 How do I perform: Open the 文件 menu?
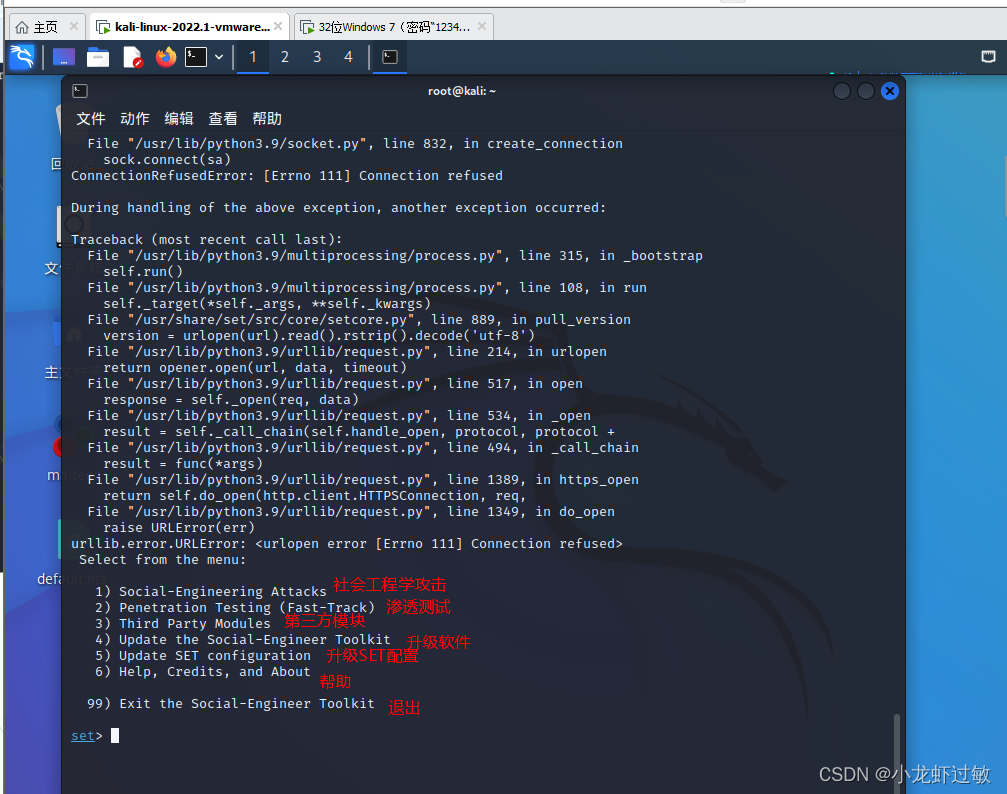point(90,118)
